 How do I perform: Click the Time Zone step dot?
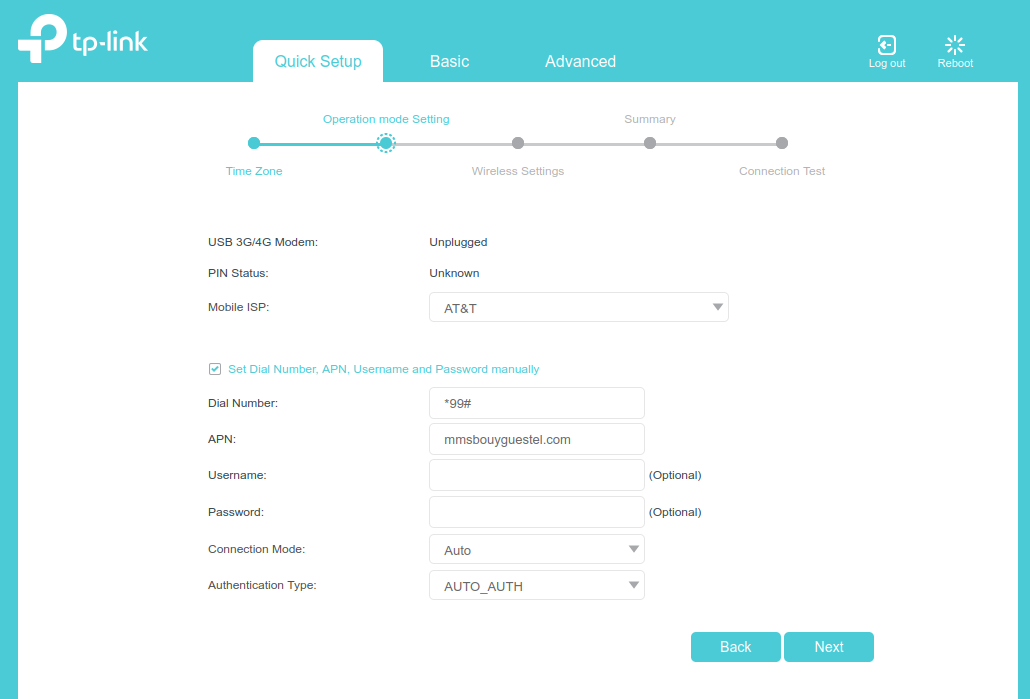coord(254,143)
